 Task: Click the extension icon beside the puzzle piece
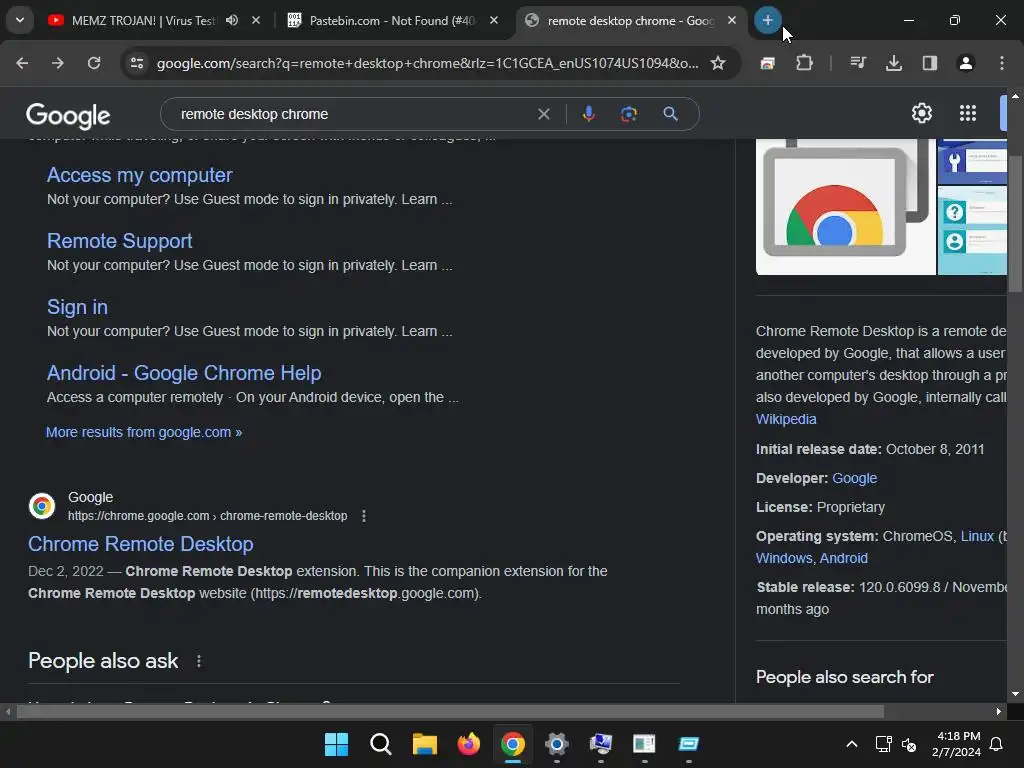point(767,63)
